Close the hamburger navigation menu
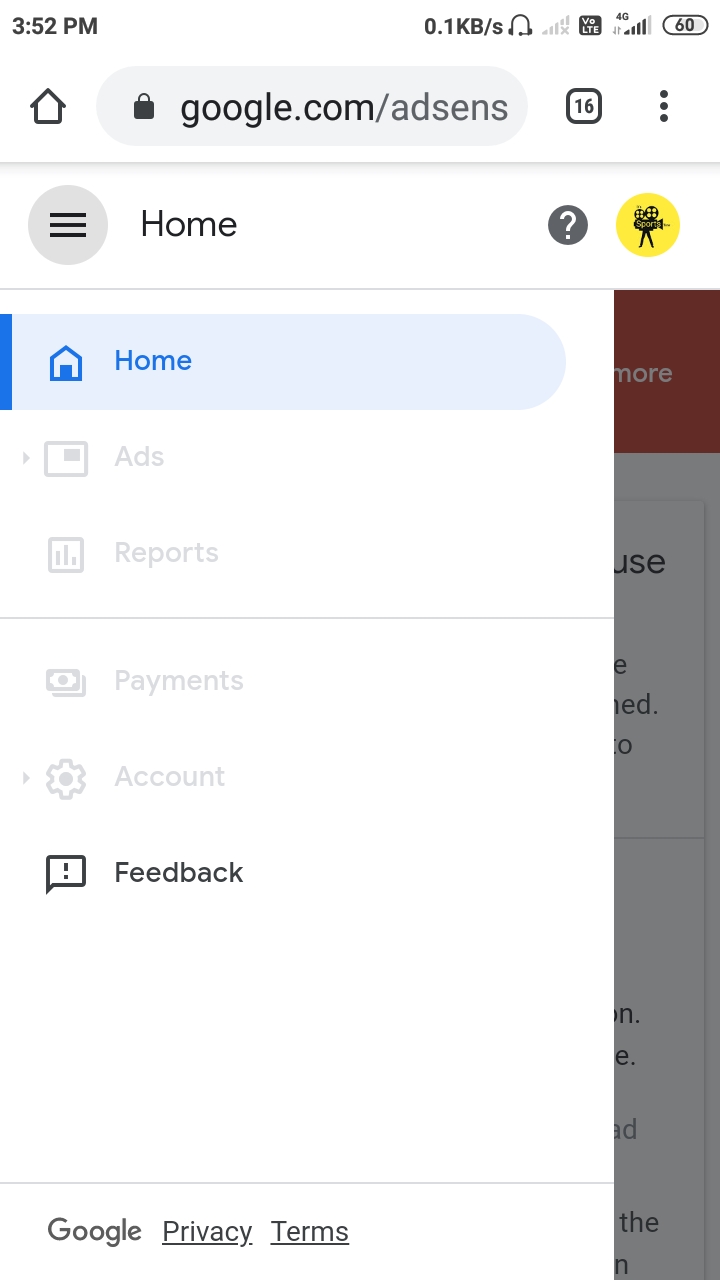Image resolution: width=720 pixels, height=1280 pixels. 67,225
